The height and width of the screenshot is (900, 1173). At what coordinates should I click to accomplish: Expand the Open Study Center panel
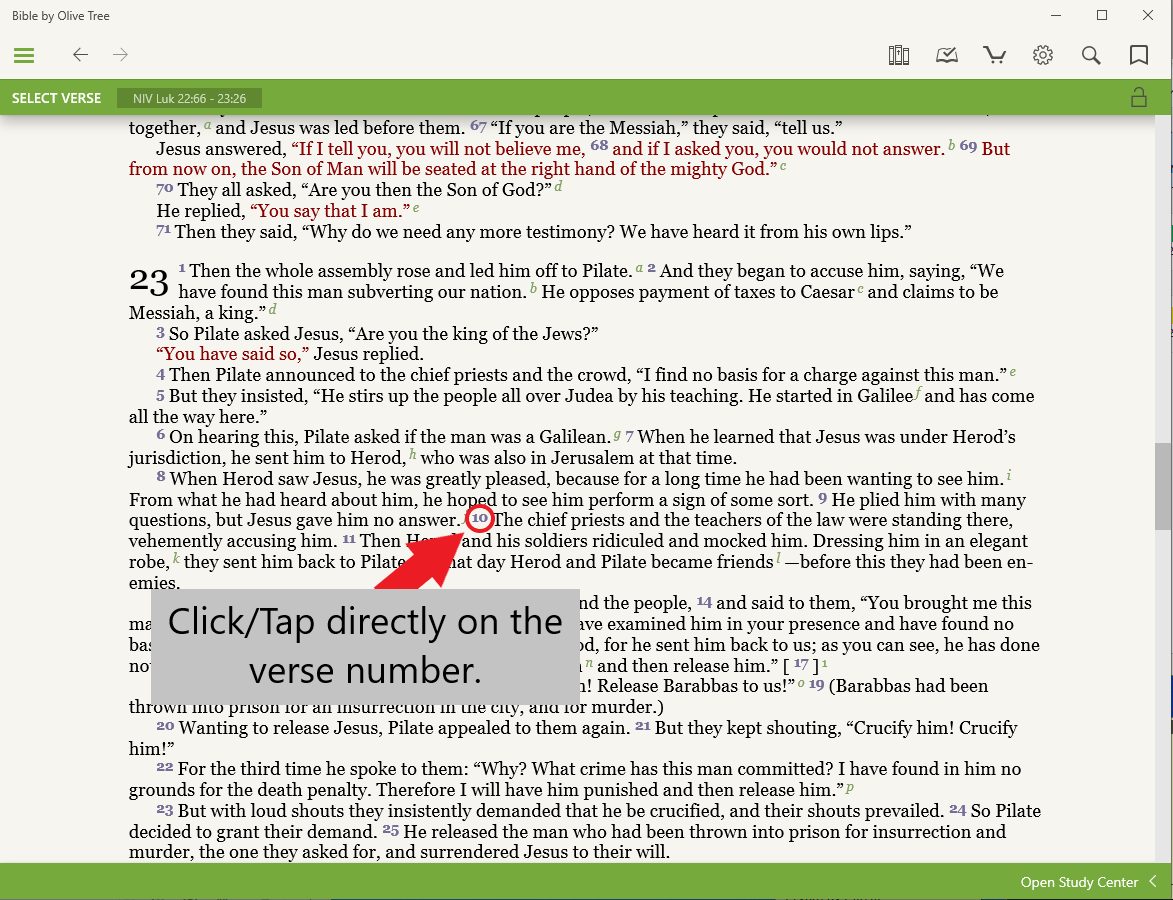1088,882
